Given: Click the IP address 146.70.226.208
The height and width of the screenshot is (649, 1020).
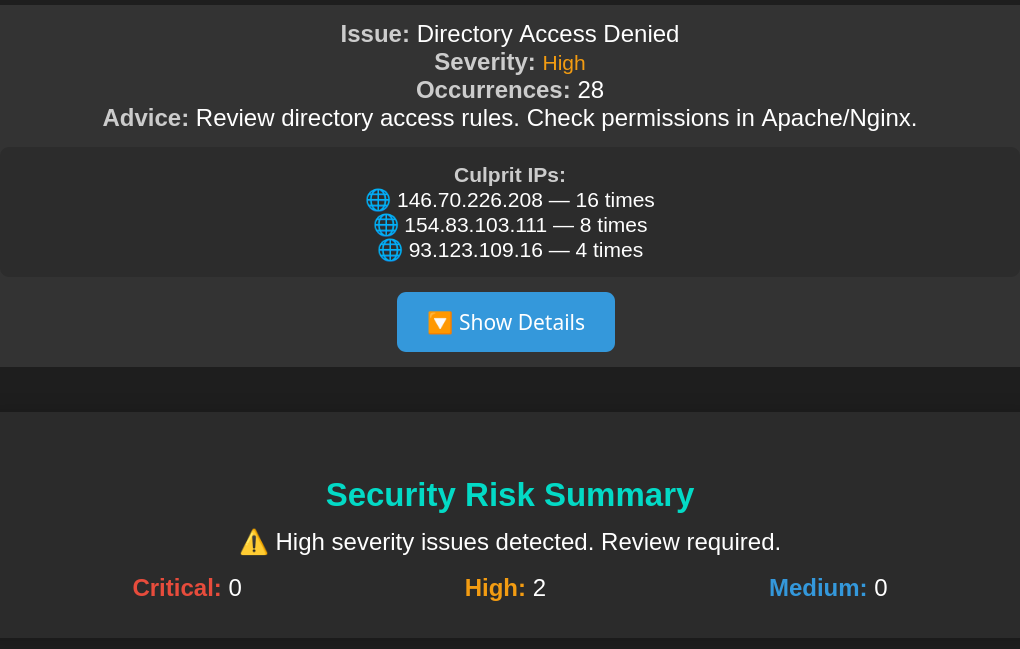Looking at the screenshot, I should click(470, 200).
